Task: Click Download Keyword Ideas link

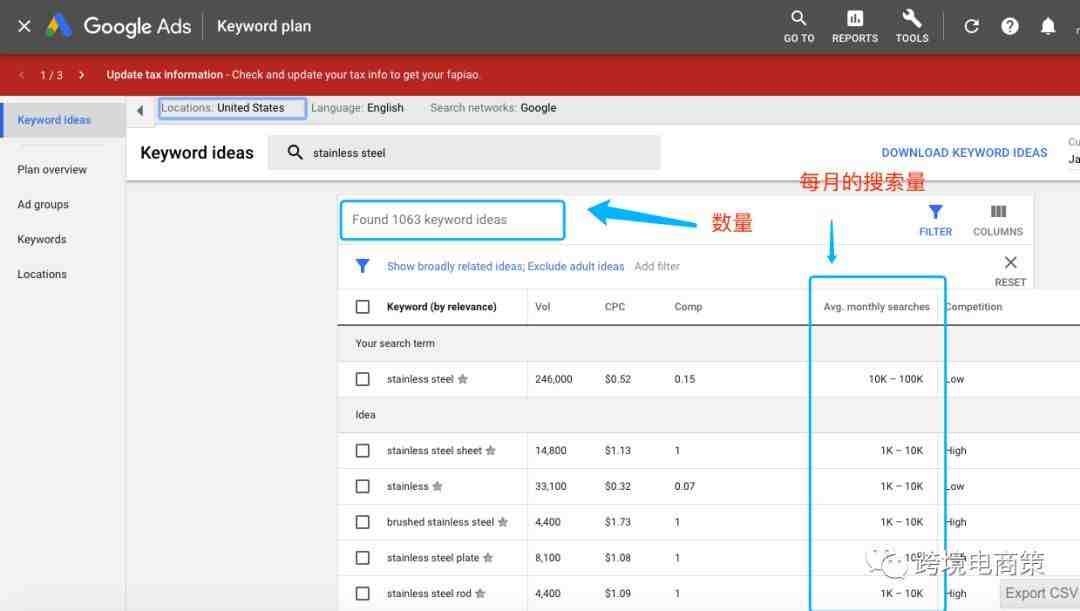Action: coord(964,152)
